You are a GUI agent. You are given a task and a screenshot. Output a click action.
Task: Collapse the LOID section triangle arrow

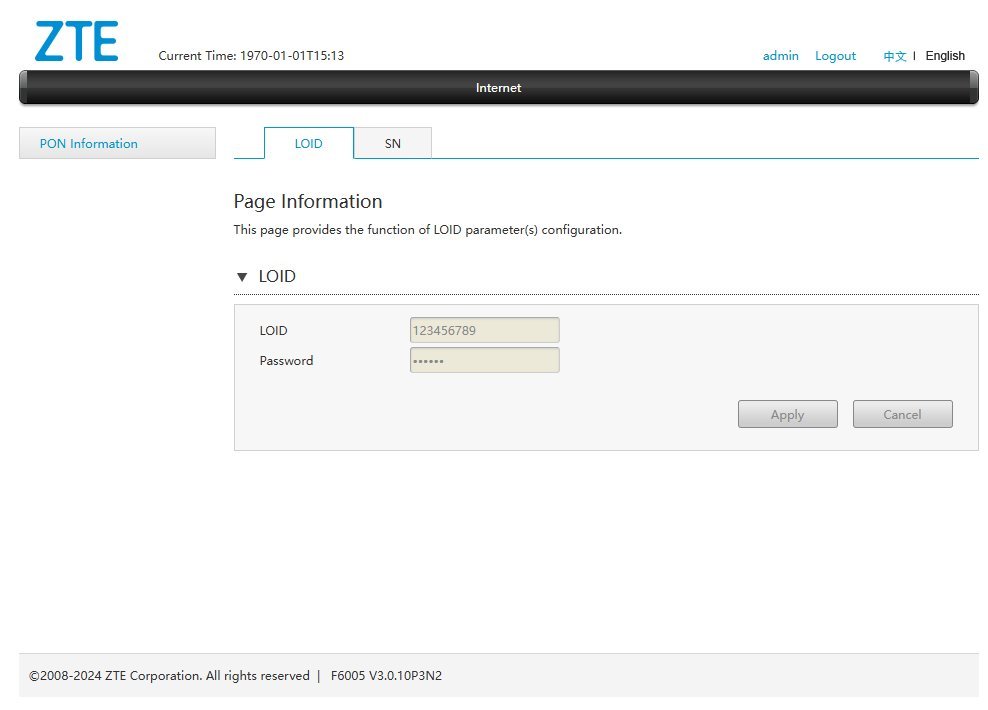242,277
